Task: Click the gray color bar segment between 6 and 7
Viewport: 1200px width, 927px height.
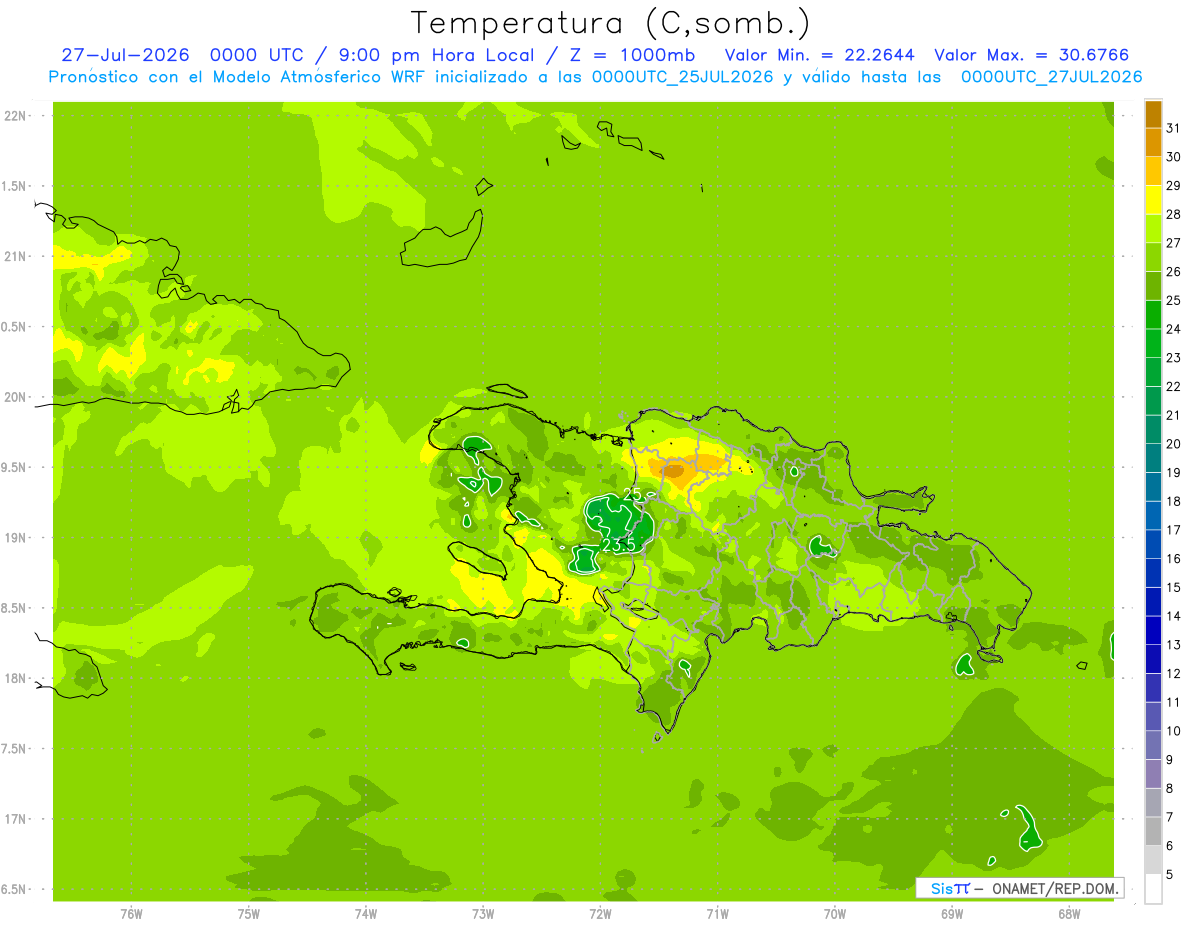Action: pos(1153,831)
